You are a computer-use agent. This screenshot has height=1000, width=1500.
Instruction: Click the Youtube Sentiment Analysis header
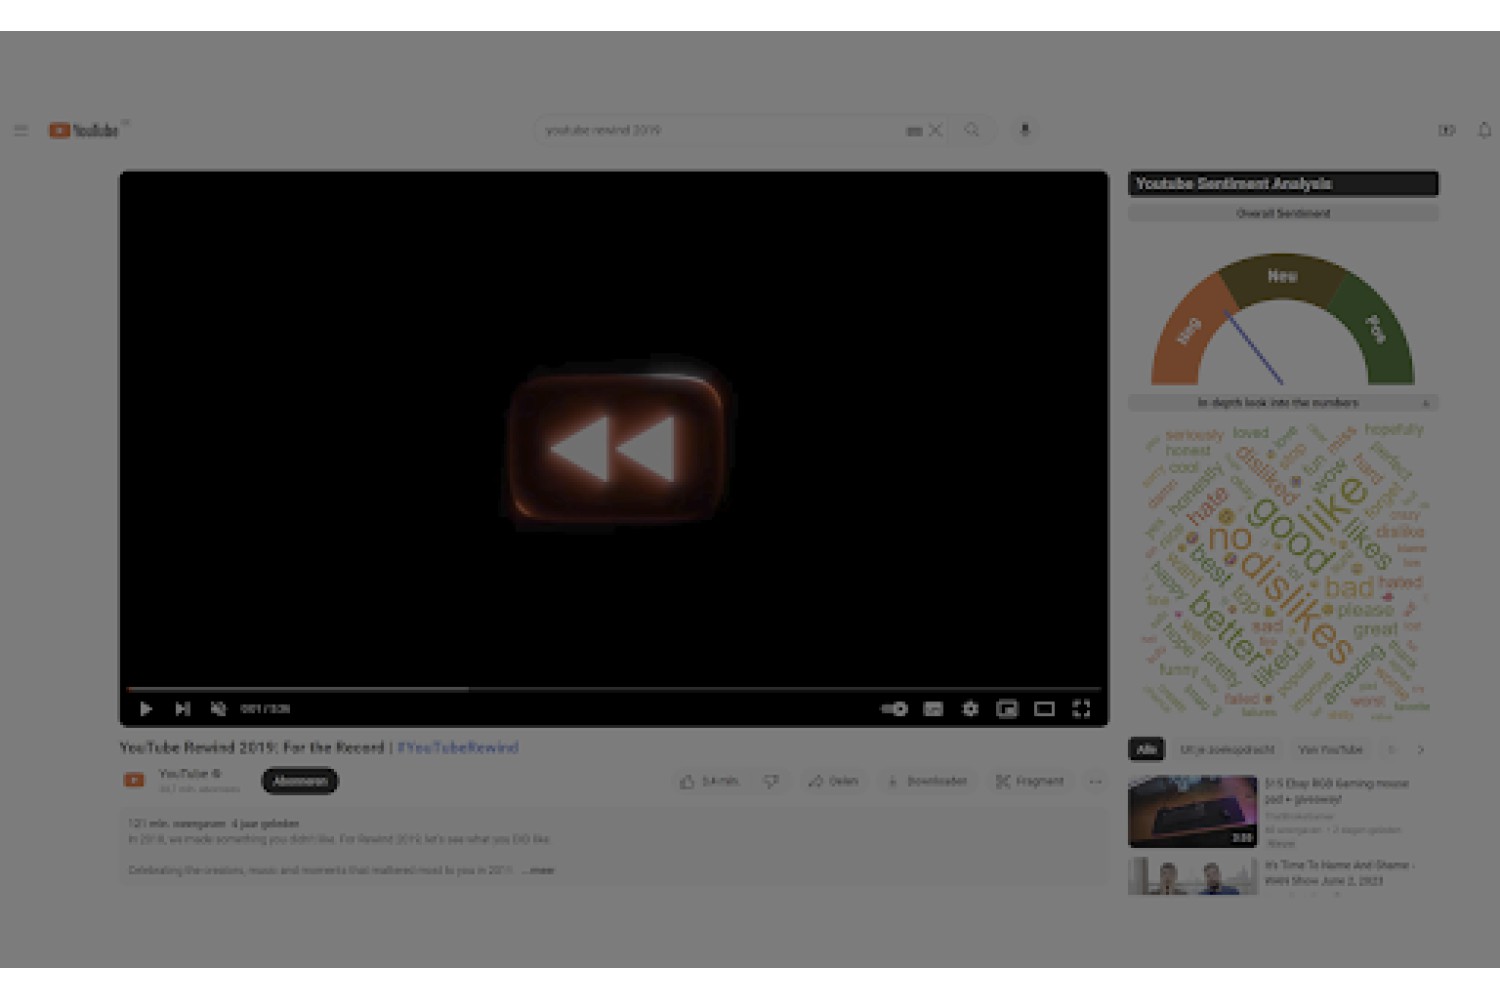click(1283, 183)
